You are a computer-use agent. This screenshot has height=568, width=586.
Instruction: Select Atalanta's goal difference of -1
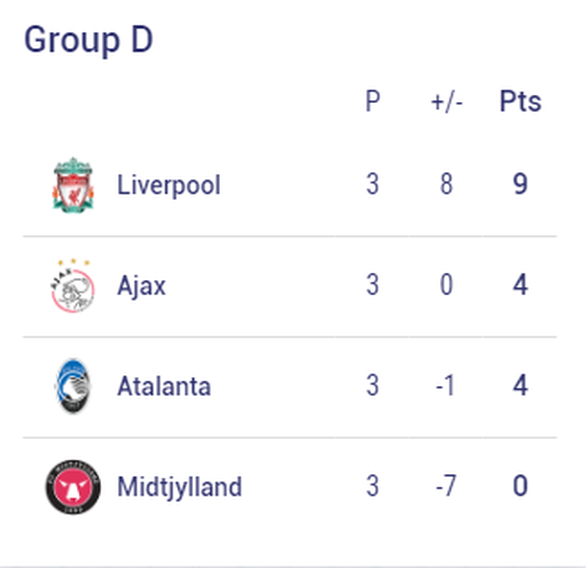tap(445, 385)
